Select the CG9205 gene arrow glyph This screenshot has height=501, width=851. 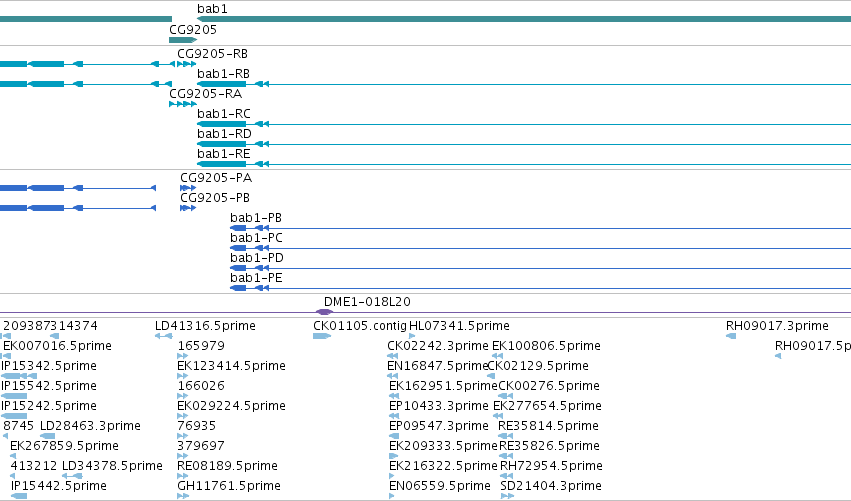183,40
